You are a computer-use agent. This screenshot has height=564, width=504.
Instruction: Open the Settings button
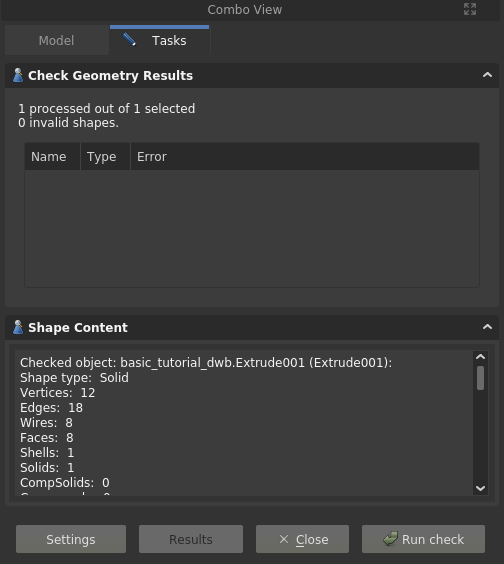point(71,539)
